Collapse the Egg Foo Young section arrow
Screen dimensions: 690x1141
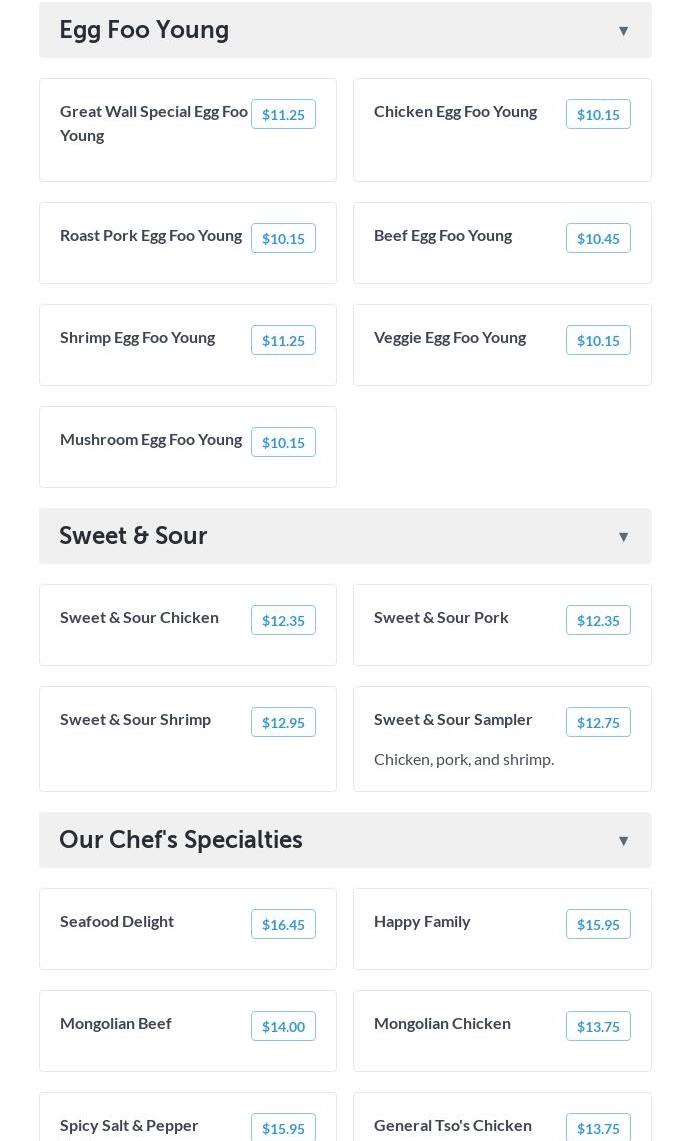[623, 31]
